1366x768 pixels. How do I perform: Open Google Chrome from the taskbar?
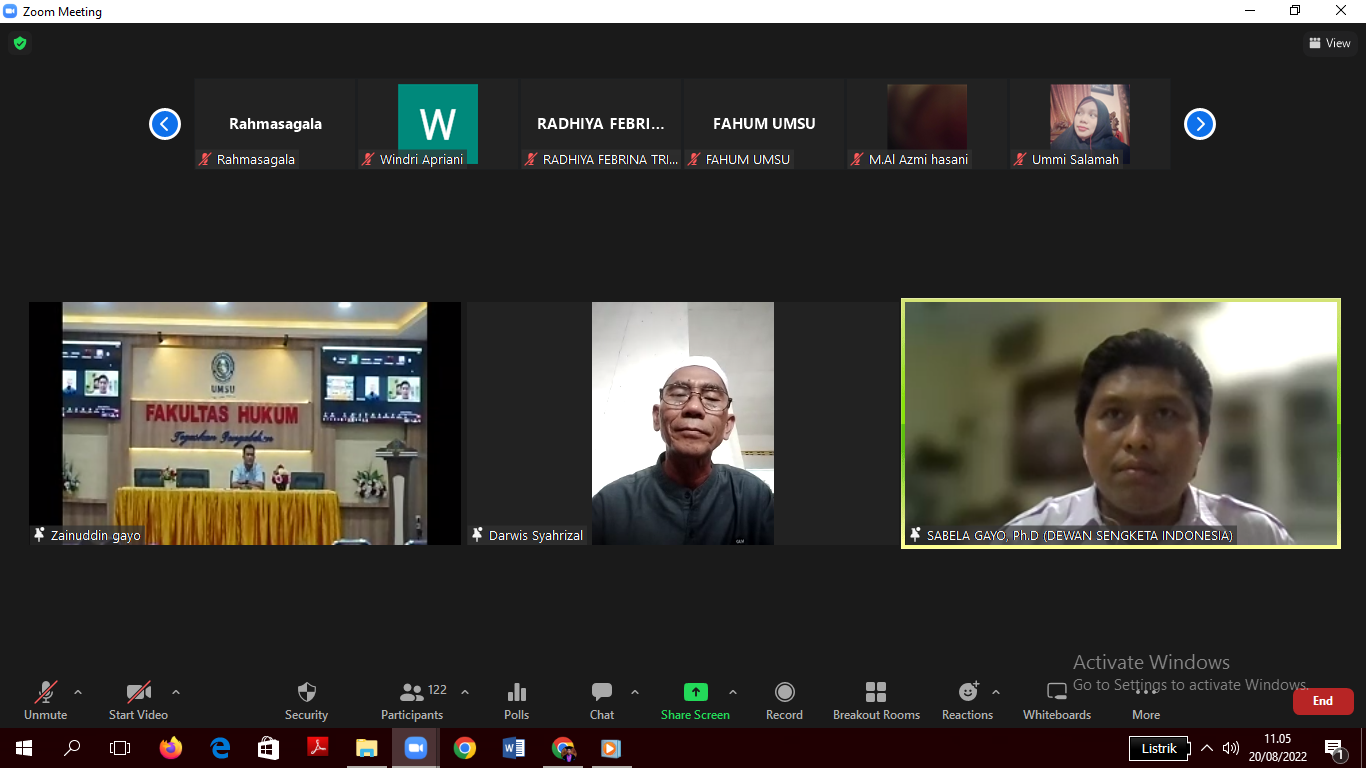click(464, 748)
